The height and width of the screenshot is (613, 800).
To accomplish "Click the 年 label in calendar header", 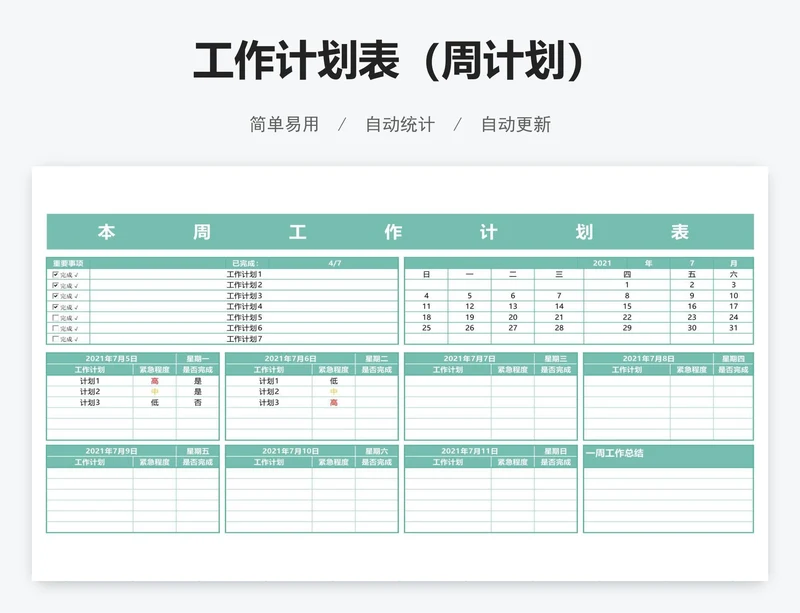I will tap(648, 263).
